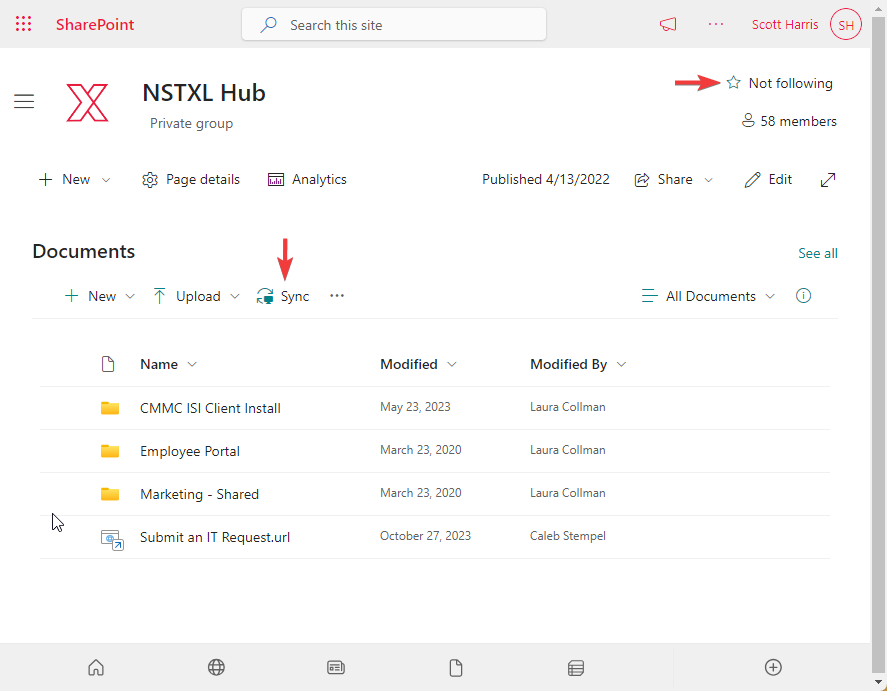Click the megaphone icon in header
Image resolution: width=887 pixels, height=691 pixels.
668,24
